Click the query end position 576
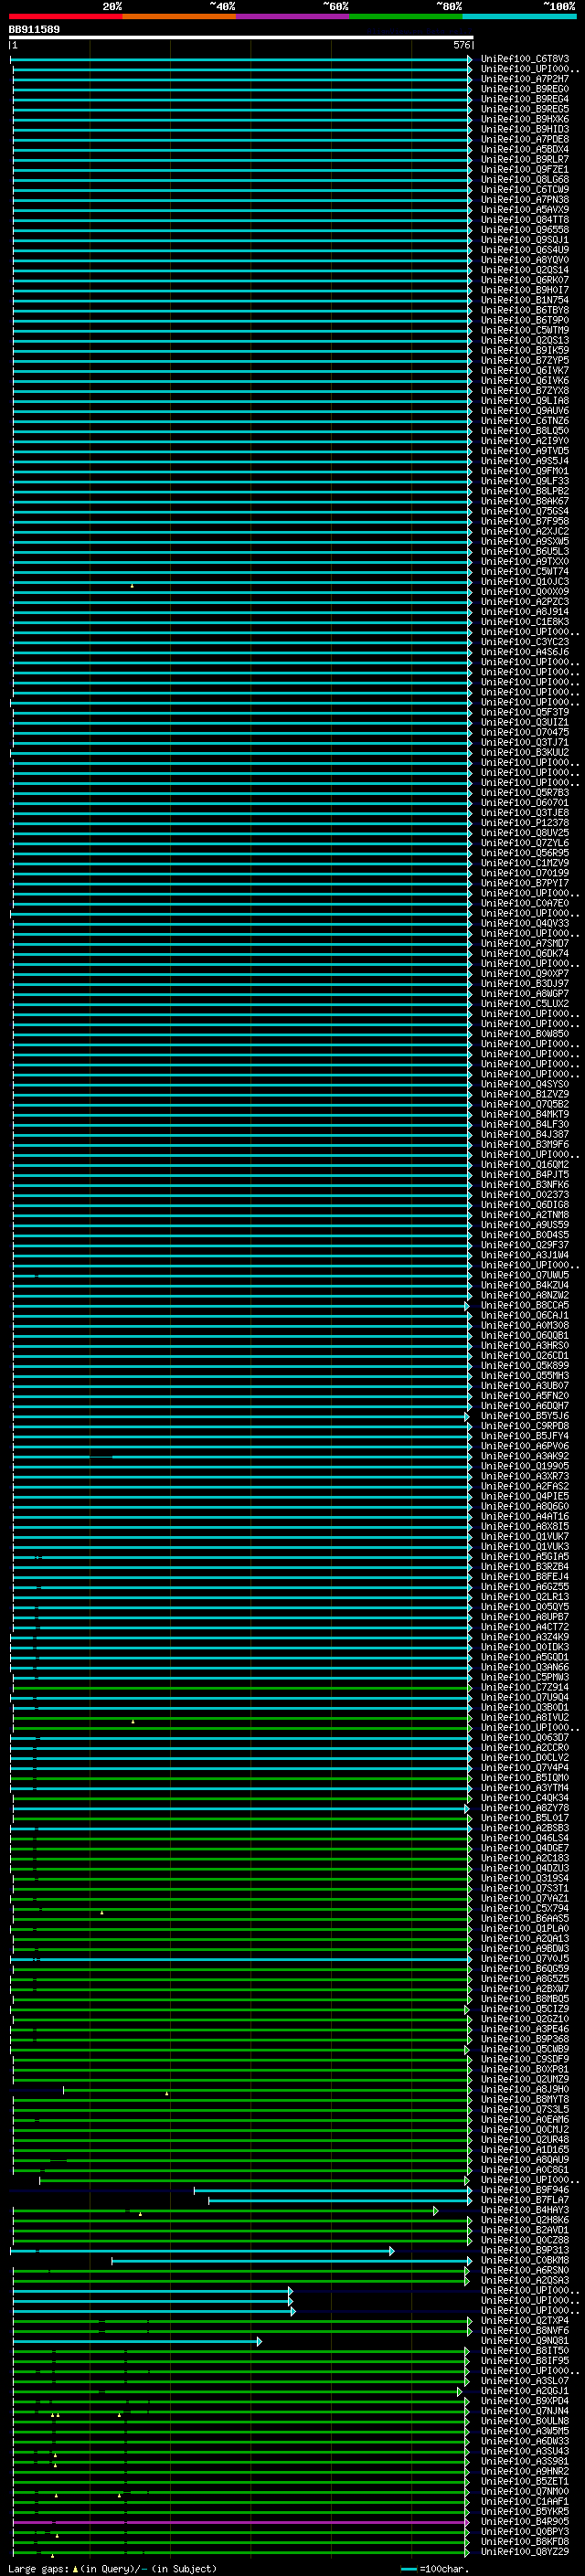Image resolution: width=585 pixels, height=2576 pixels. [461, 45]
